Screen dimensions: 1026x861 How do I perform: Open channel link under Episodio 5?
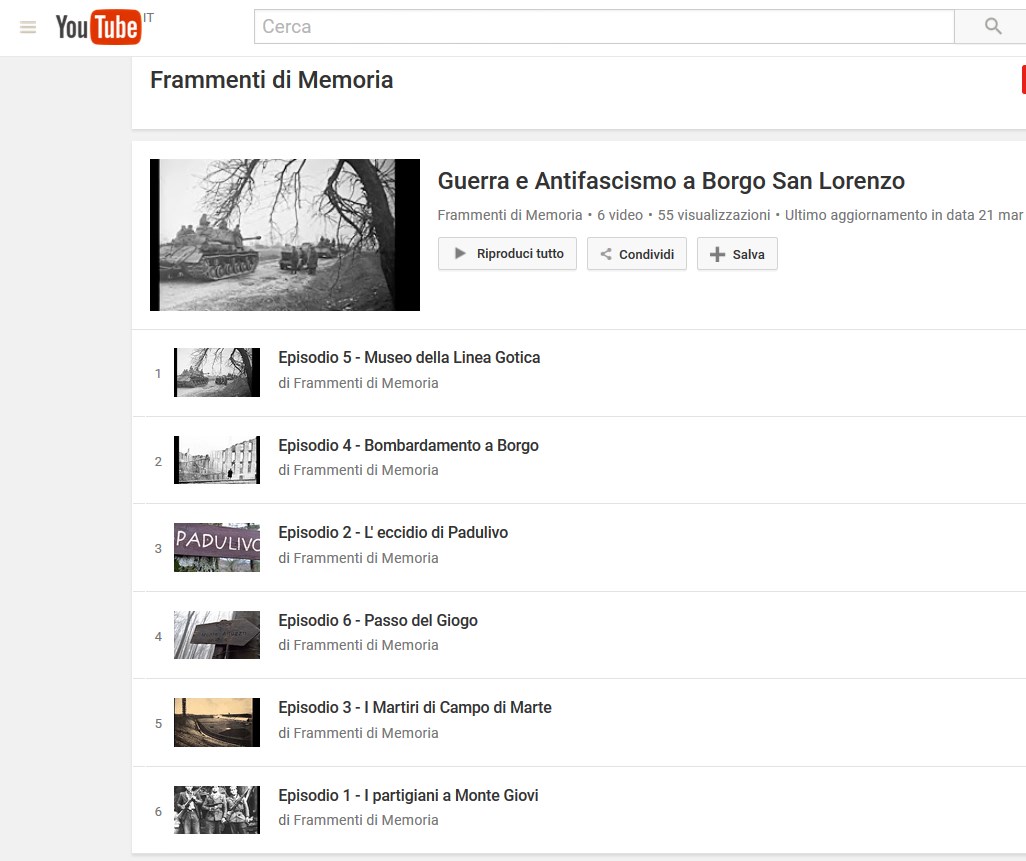[x=366, y=383]
